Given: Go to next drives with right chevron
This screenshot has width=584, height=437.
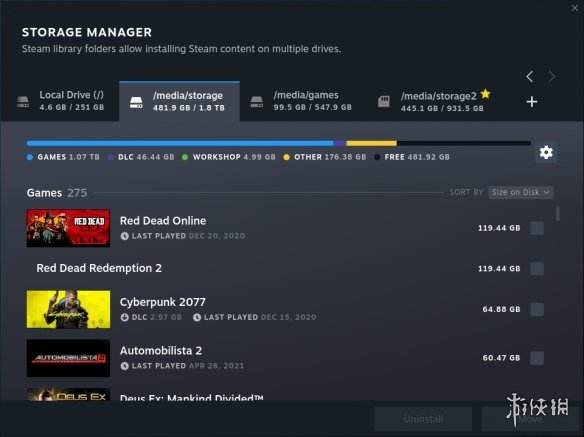Looking at the screenshot, I should [x=552, y=76].
